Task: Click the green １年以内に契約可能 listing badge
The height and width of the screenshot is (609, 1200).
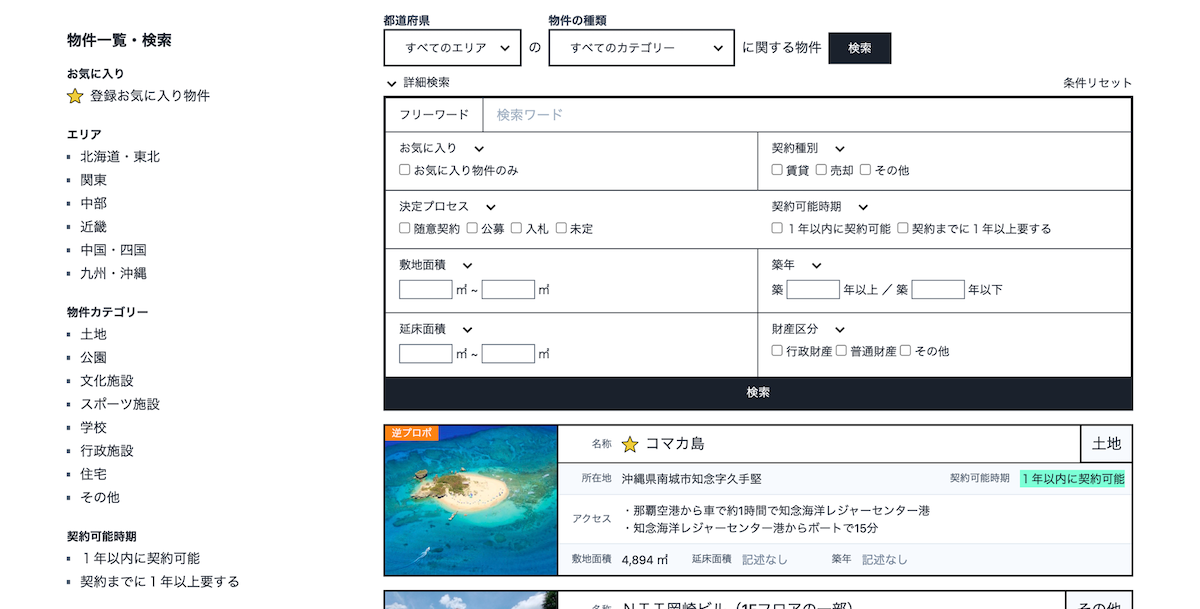Action: [1073, 479]
